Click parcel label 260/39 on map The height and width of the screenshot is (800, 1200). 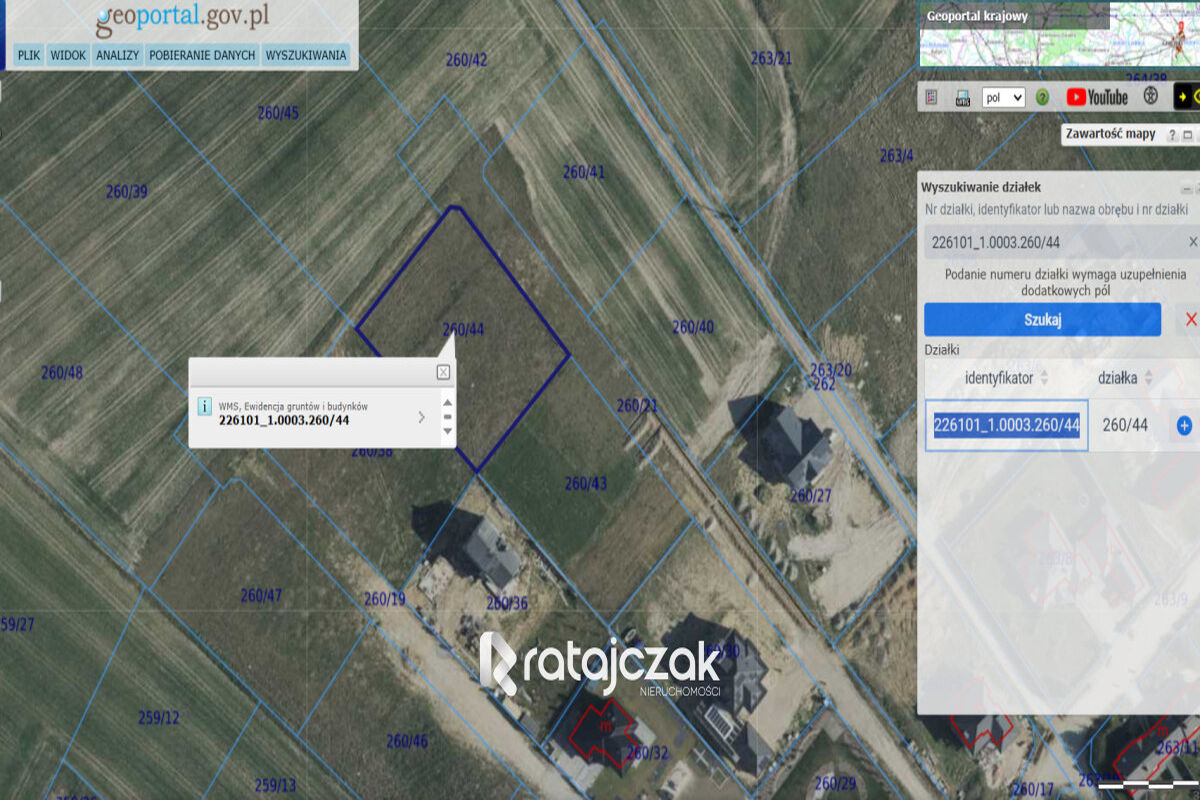click(127, 191)
